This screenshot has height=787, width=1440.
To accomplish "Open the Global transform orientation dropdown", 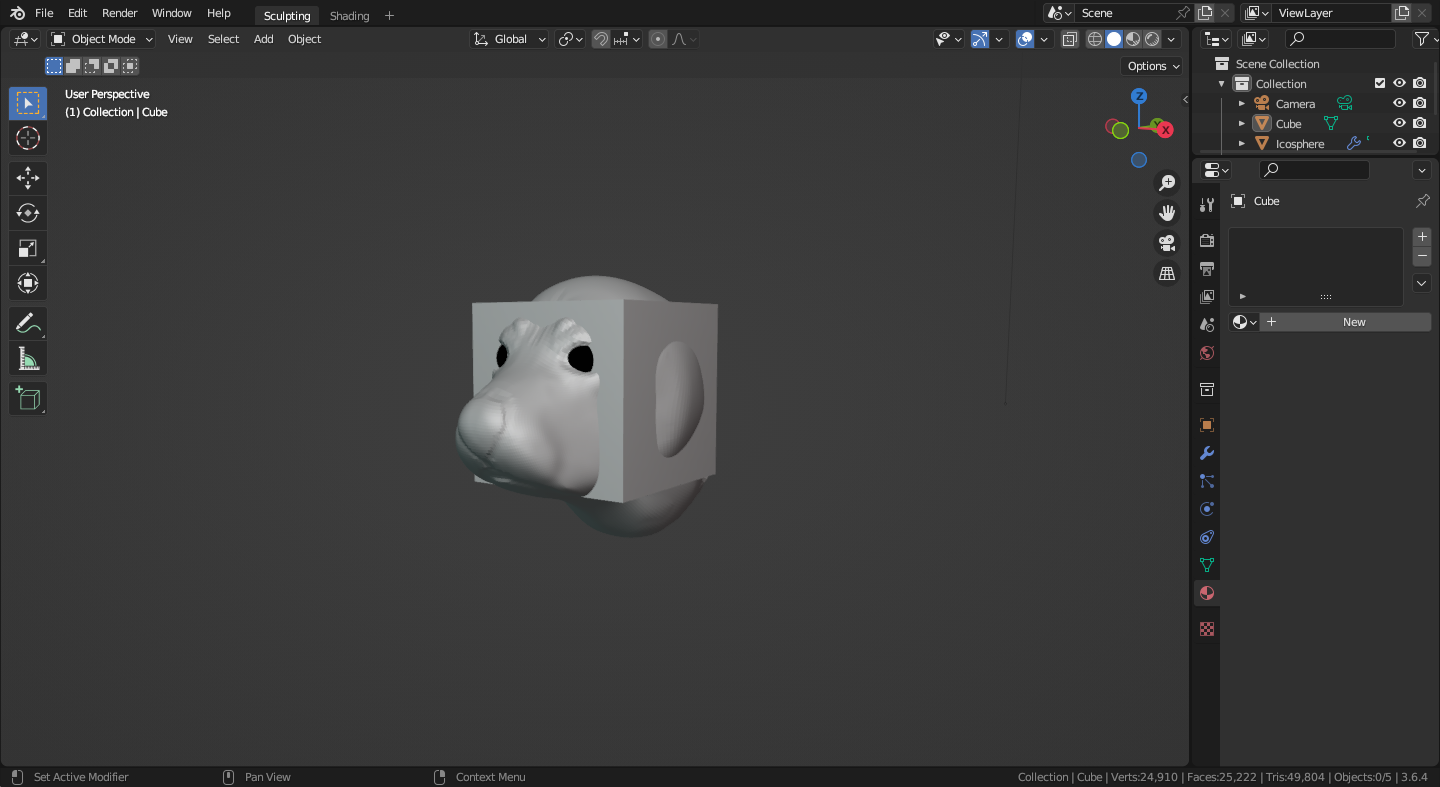I will [510, 39].
